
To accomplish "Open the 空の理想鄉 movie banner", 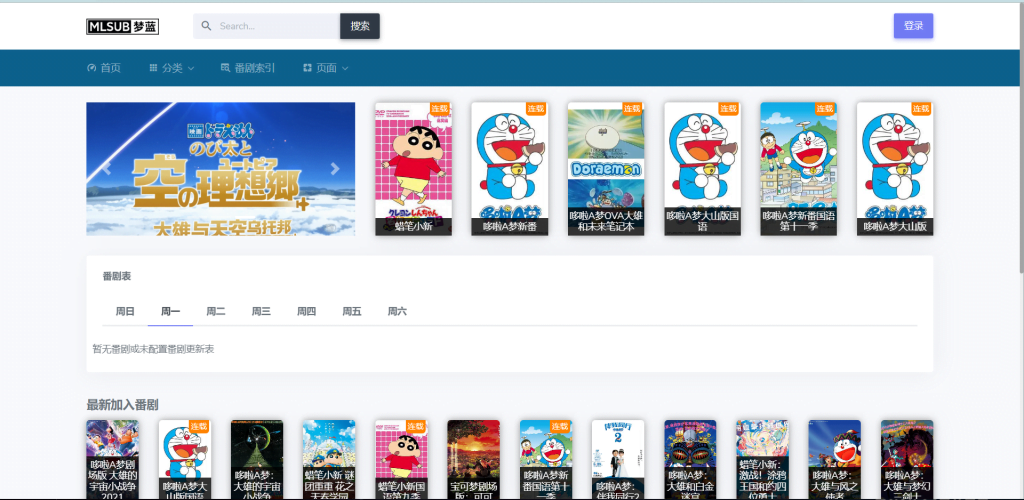I will [221, 169].
